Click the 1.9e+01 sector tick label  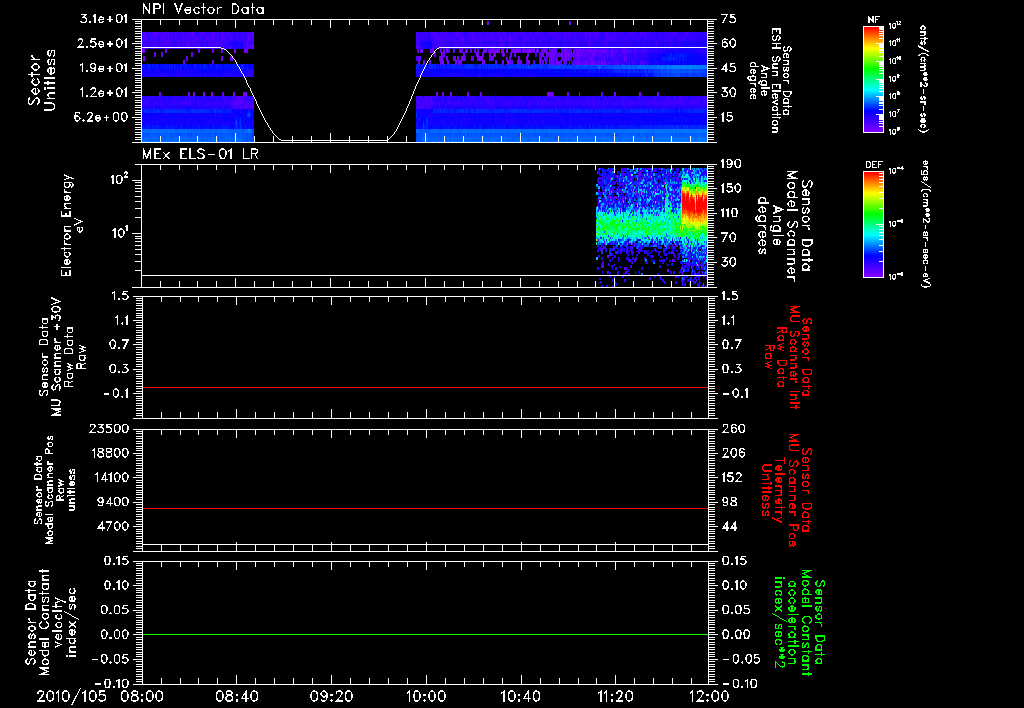point(104,68)
